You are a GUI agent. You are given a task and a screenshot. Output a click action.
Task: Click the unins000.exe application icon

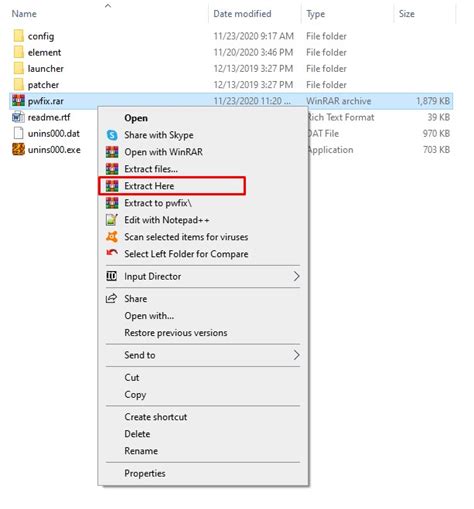coord(19,149)
